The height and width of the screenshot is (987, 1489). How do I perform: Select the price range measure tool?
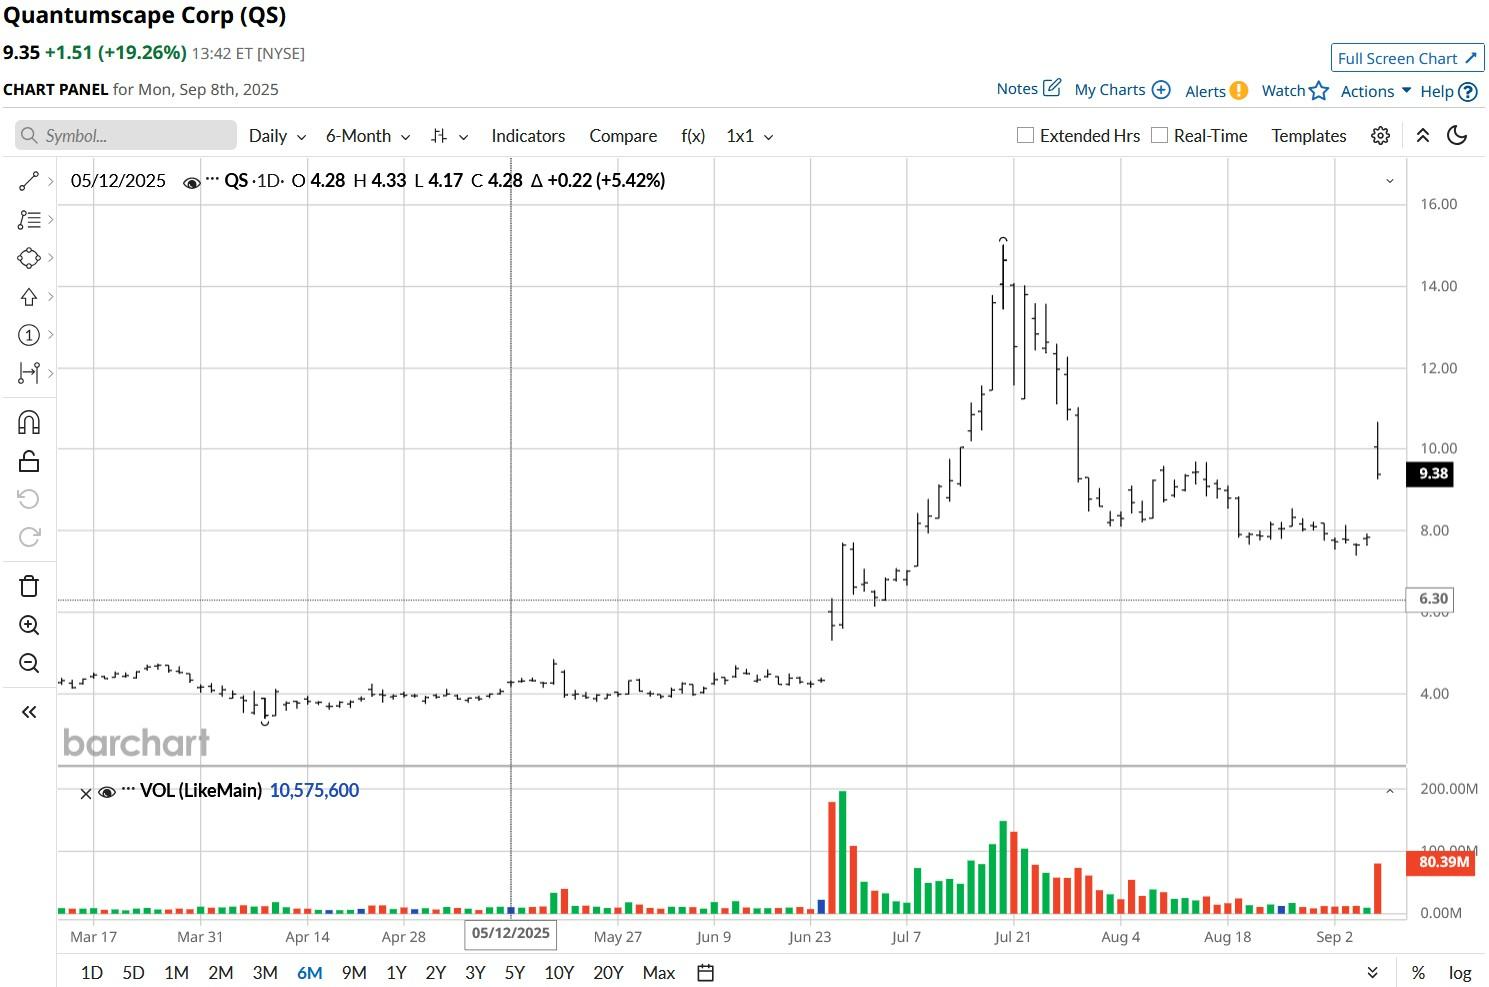click(29, 373)
